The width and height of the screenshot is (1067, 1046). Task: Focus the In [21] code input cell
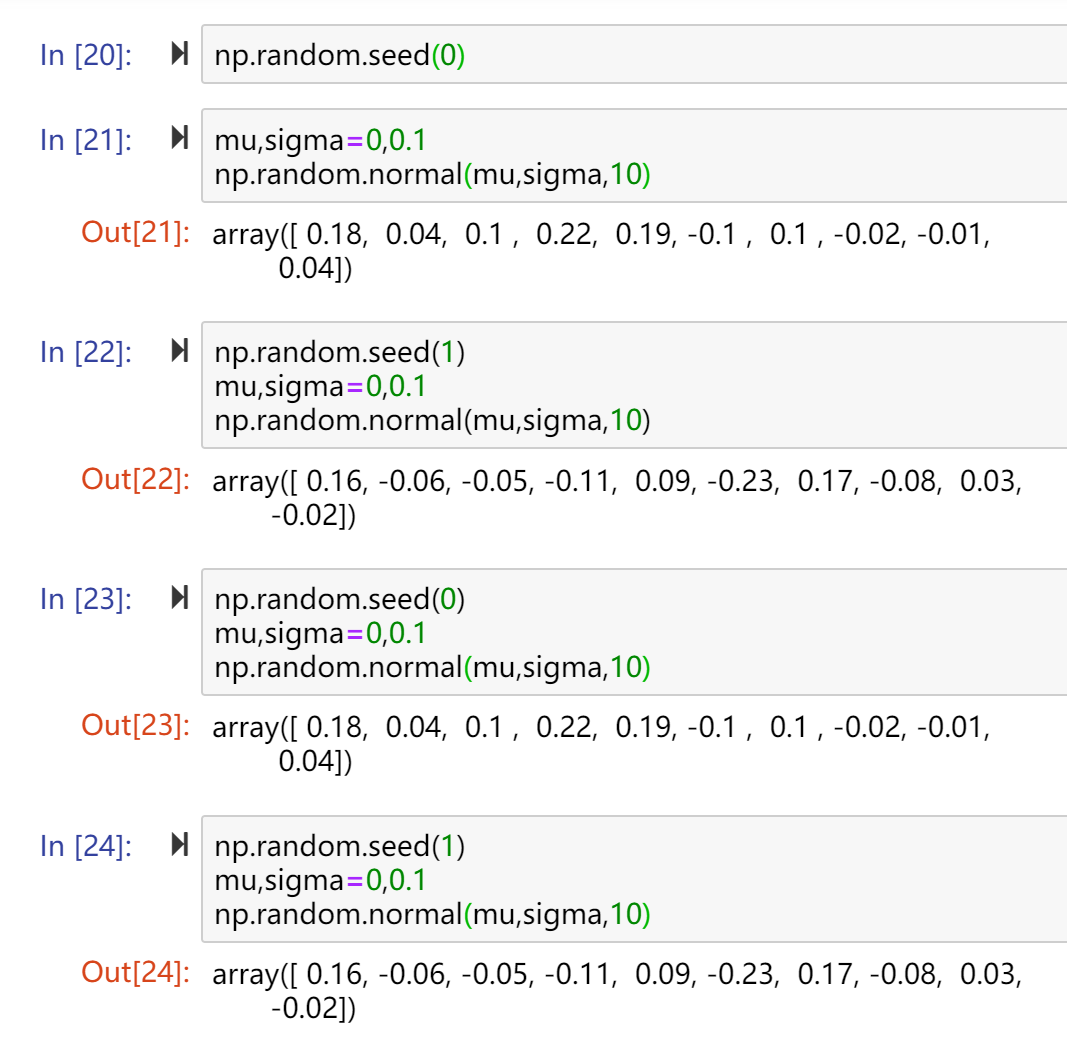634,156
